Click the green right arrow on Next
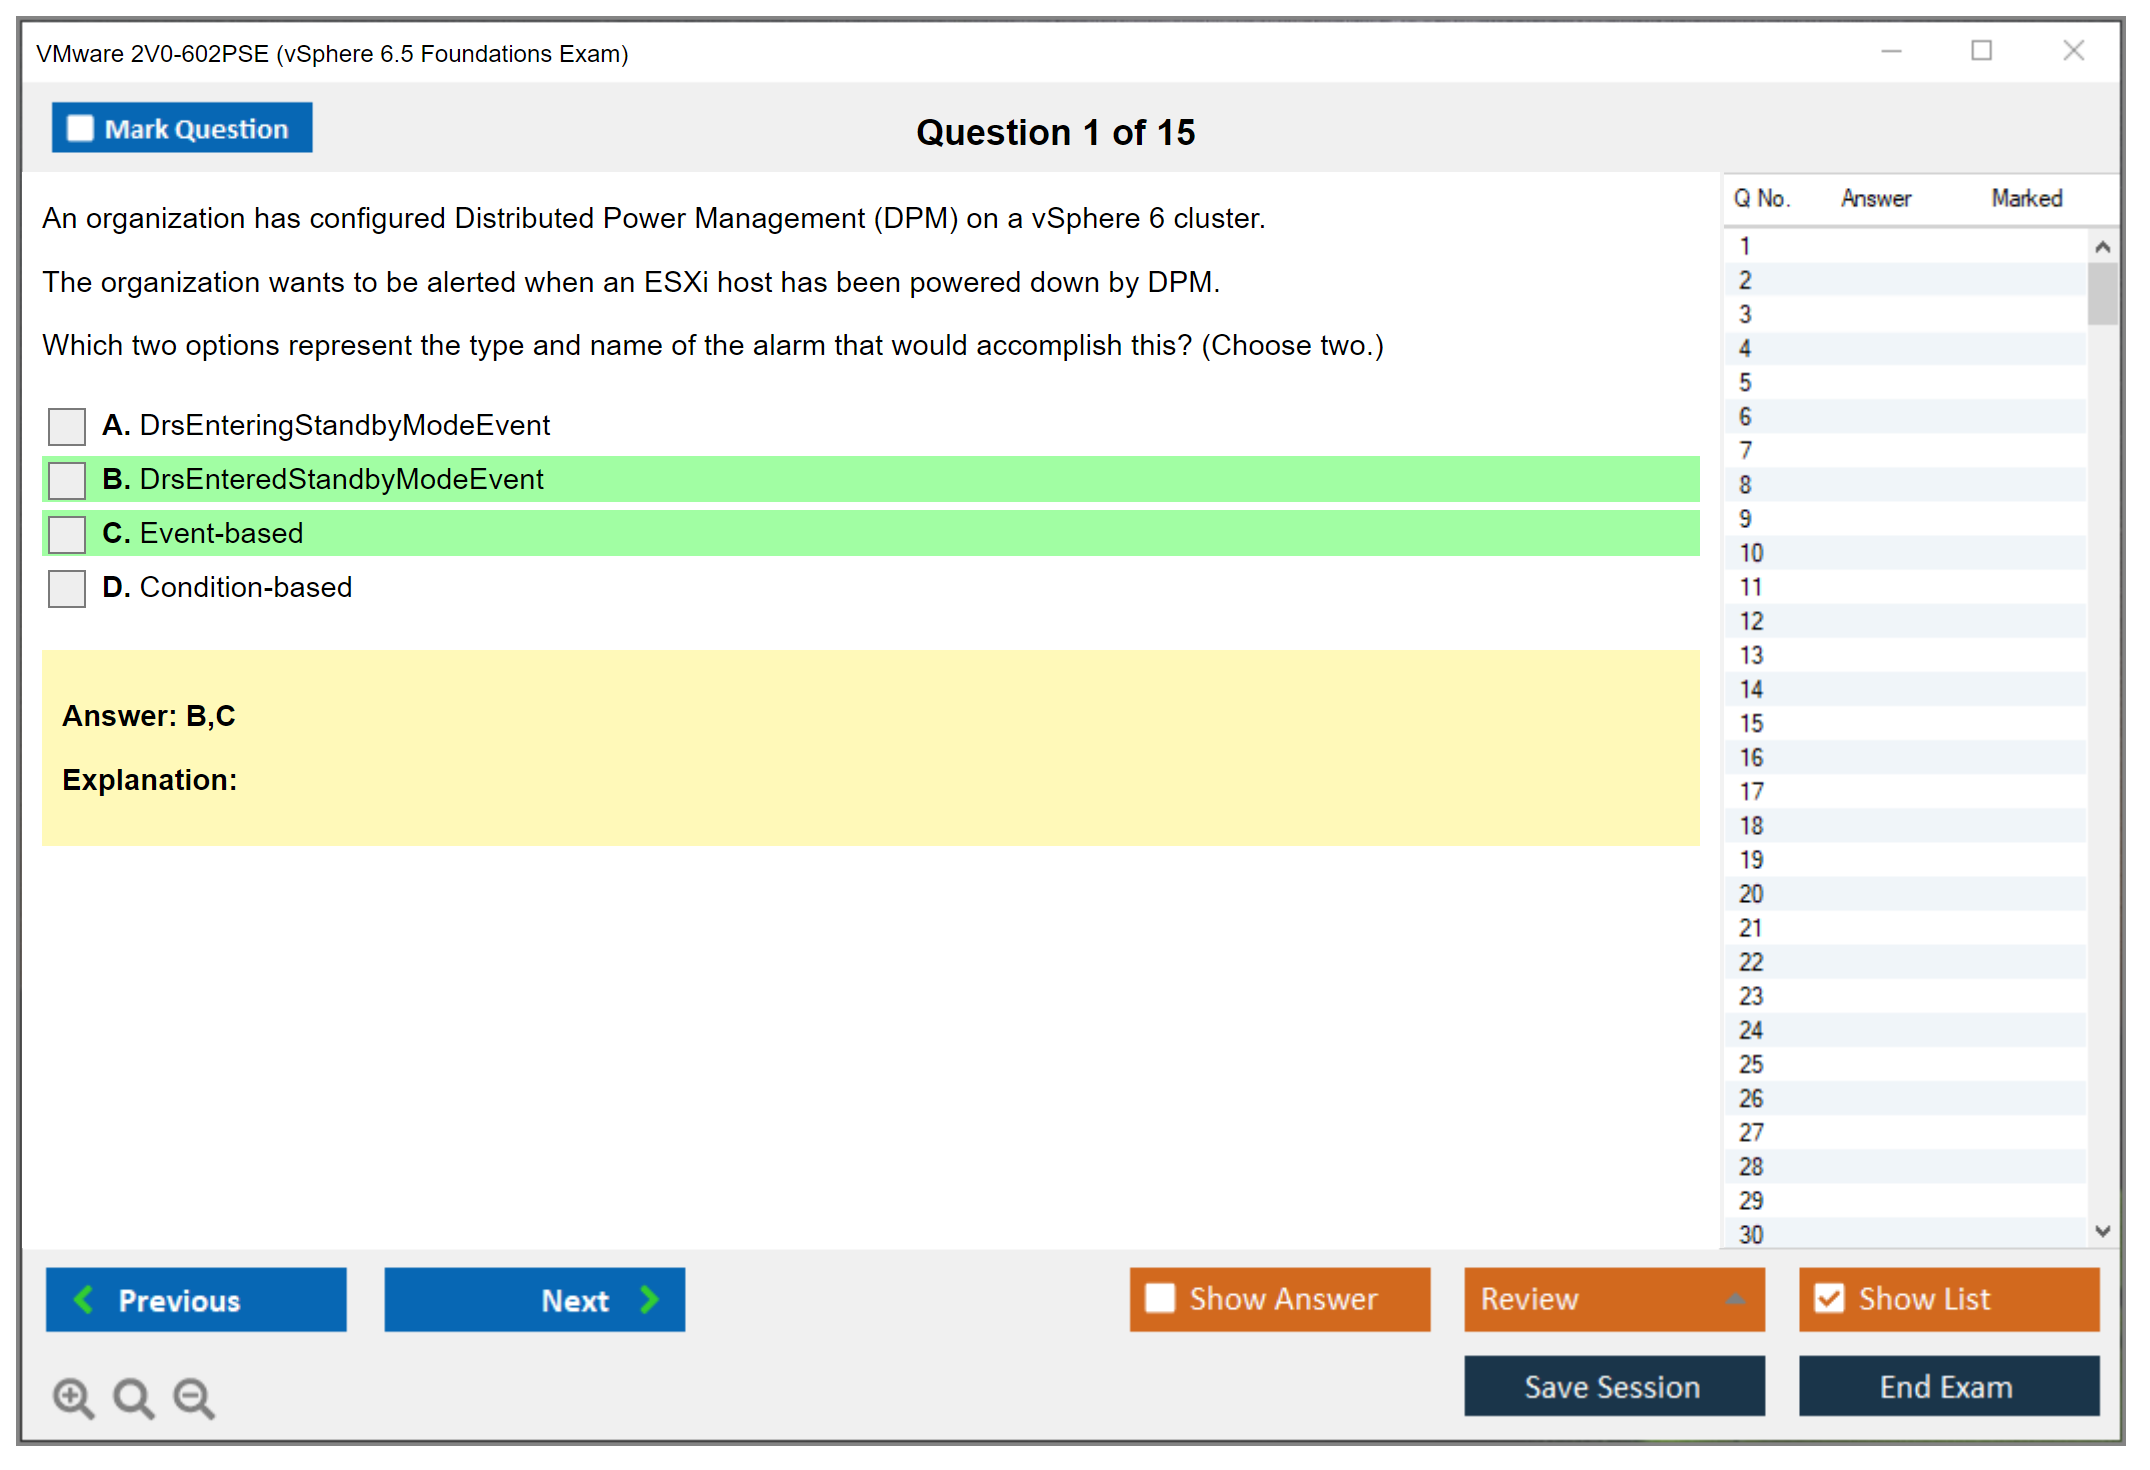 coord(649,1299)
